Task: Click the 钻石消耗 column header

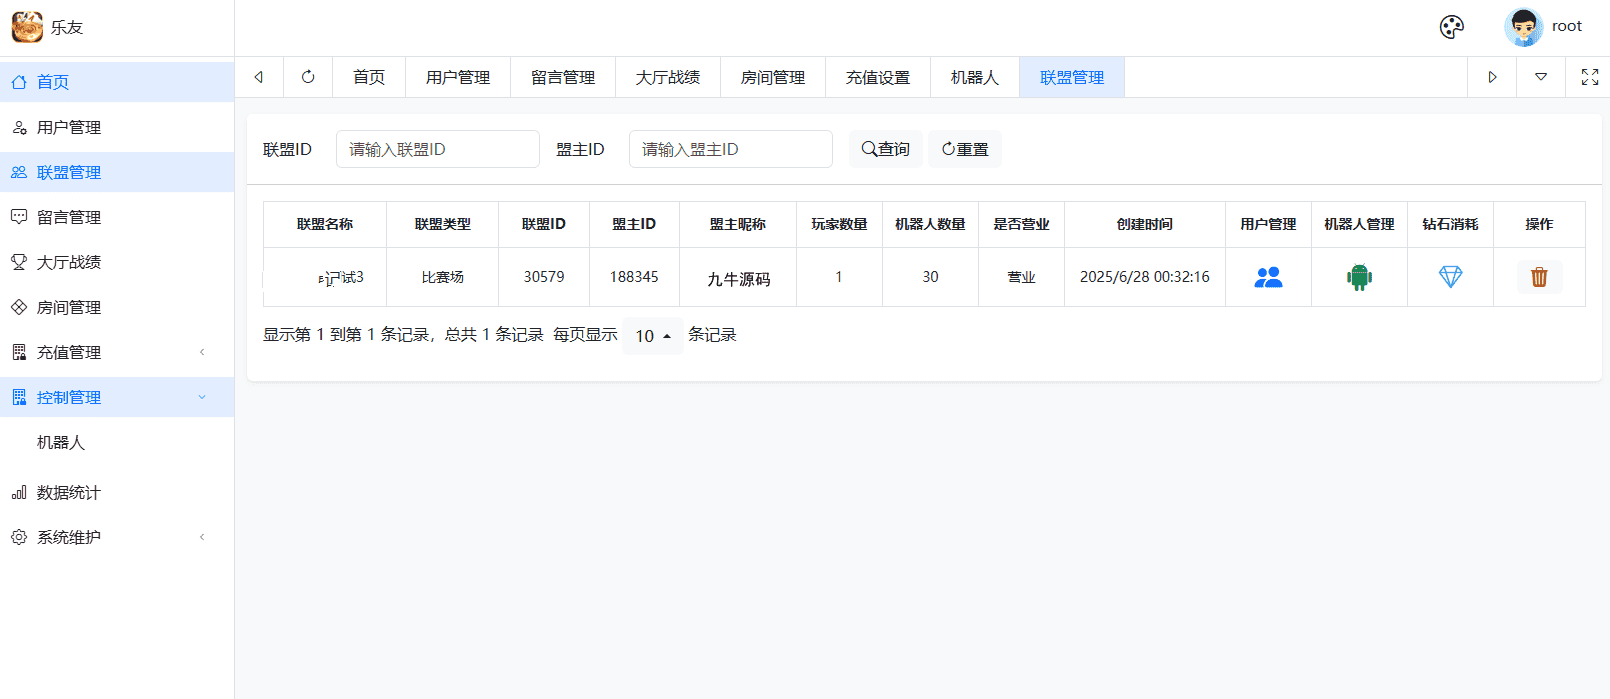Action: click(x=1450, y=224)
